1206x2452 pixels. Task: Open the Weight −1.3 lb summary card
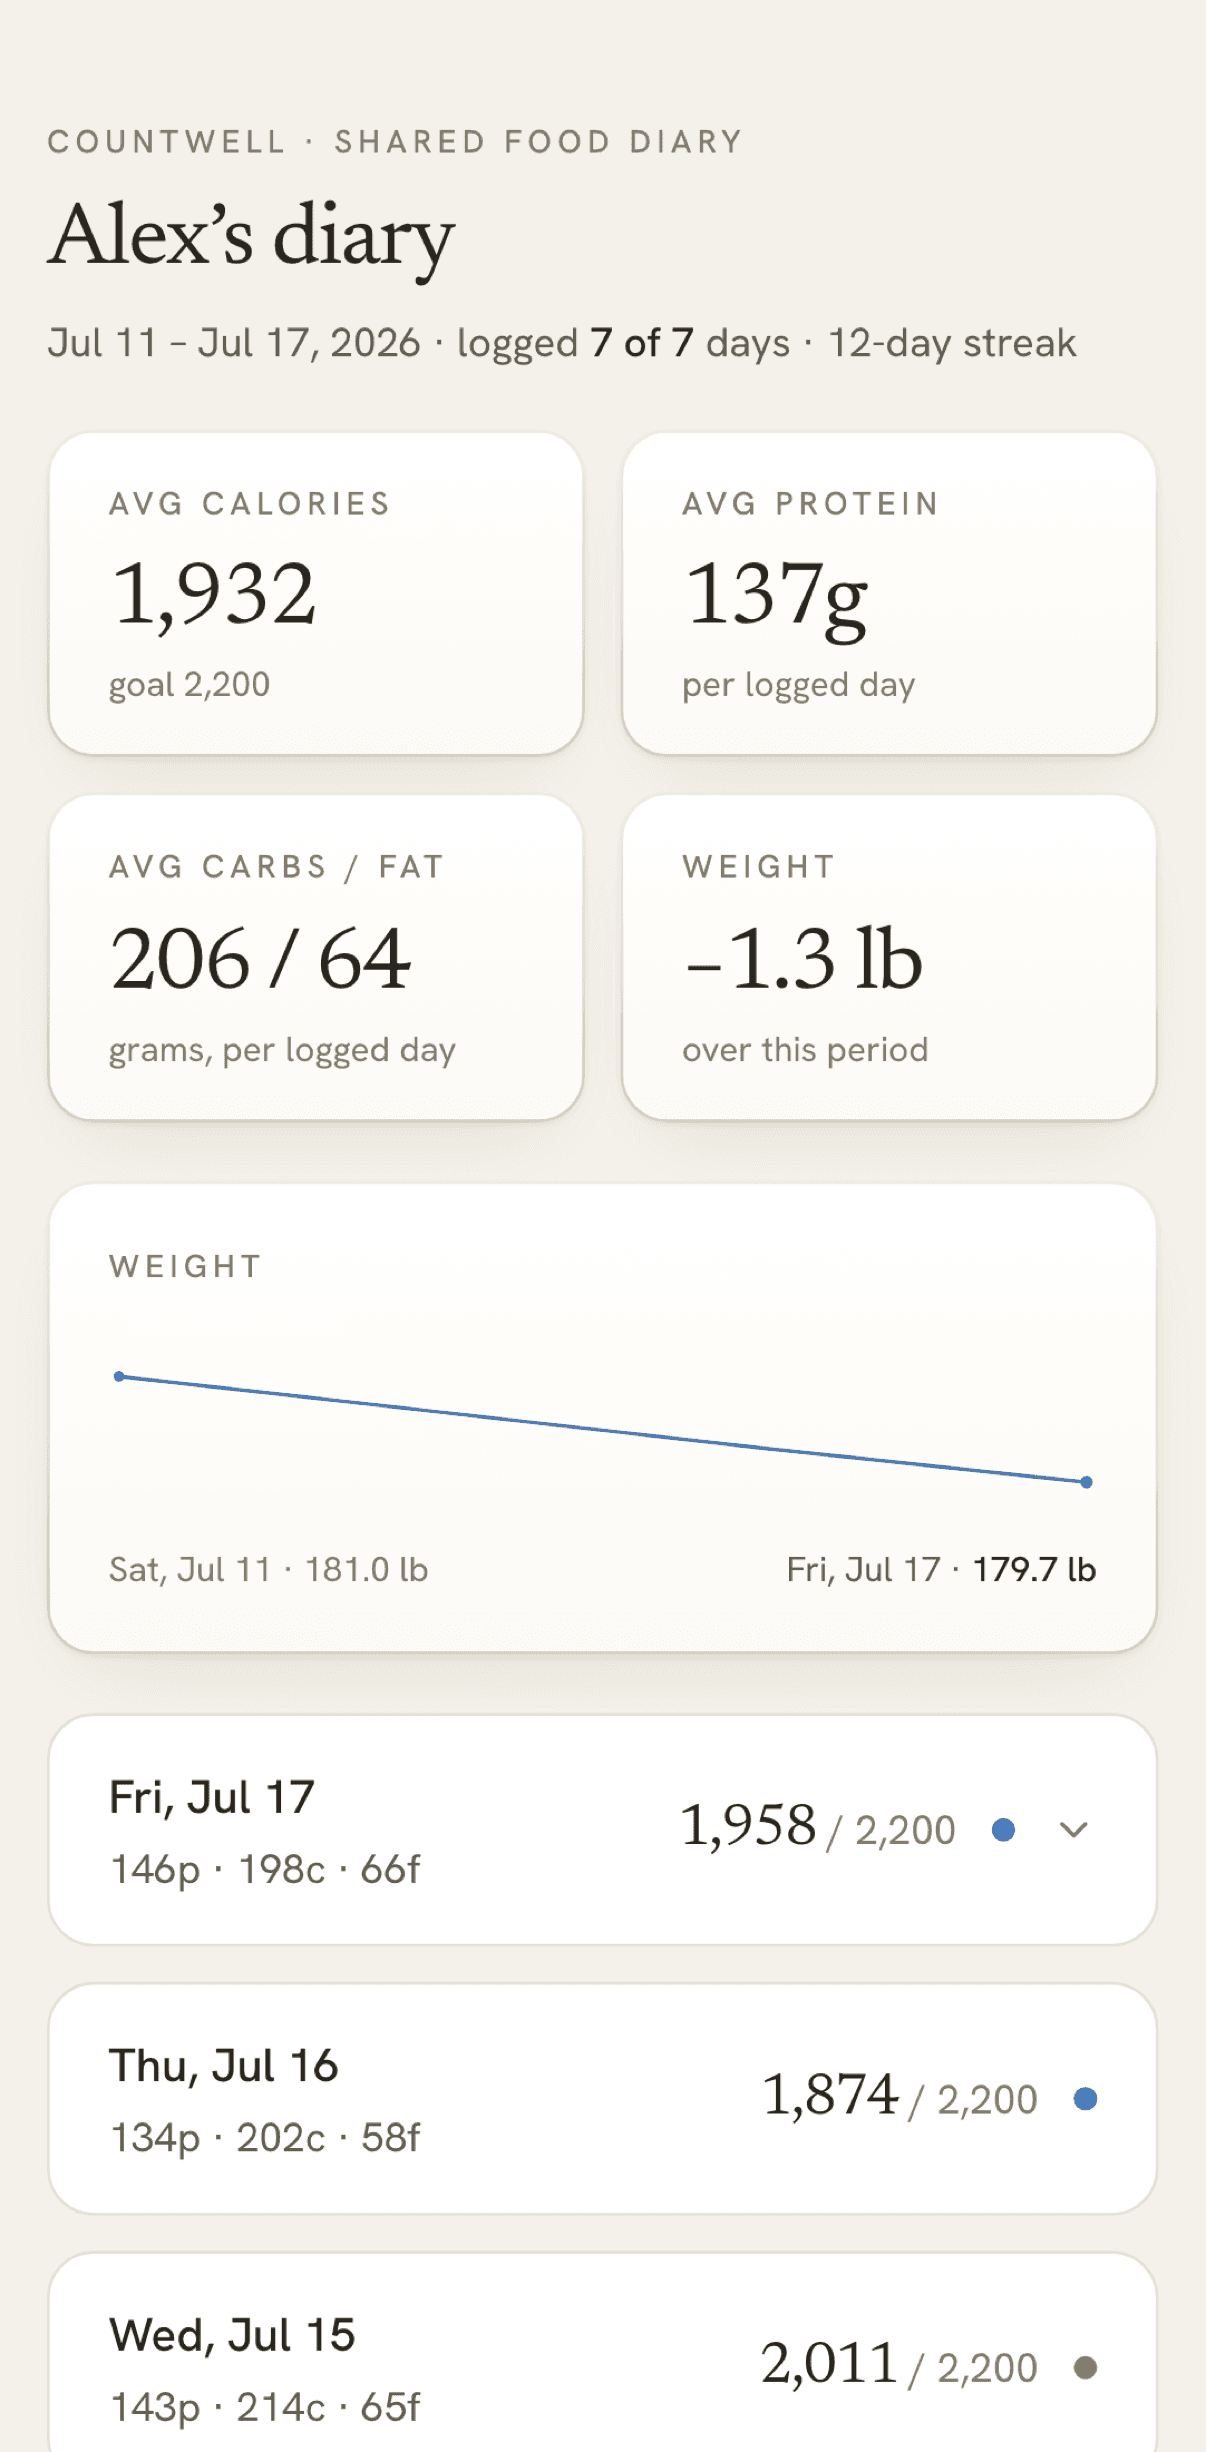pos(889,957)
